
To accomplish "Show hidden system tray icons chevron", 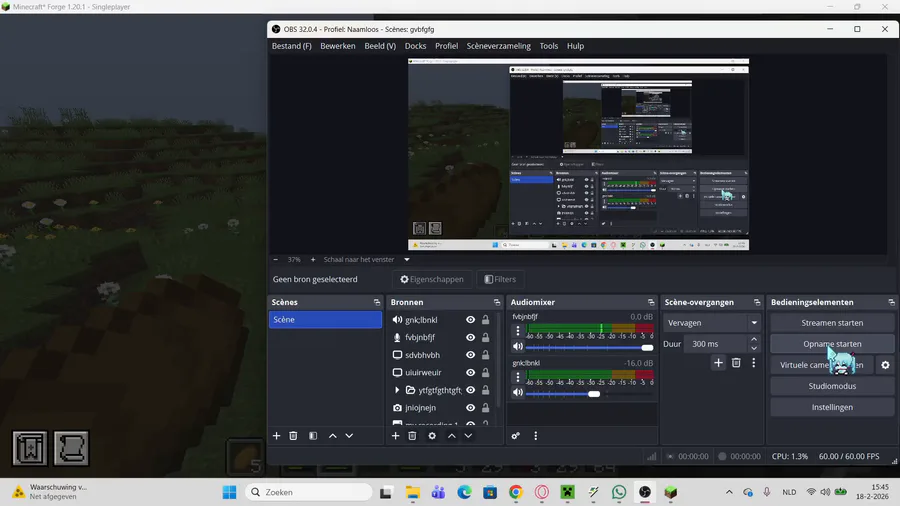I will 729,492.
